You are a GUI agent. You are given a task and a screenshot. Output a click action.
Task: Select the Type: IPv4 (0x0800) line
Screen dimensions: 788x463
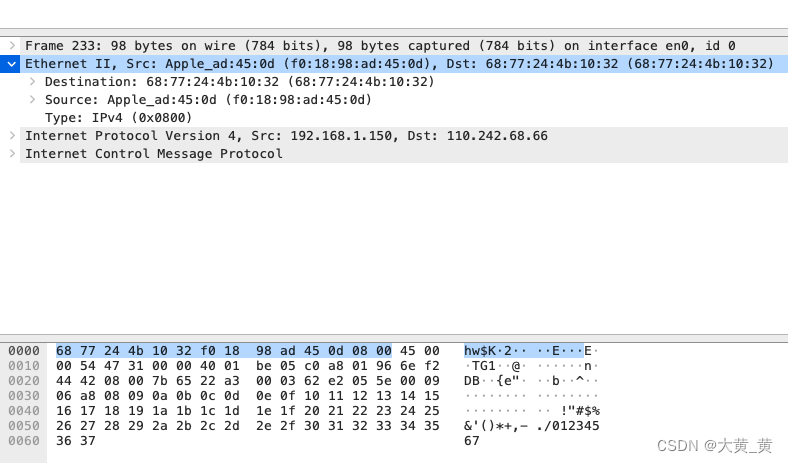(x=119, y=118)
